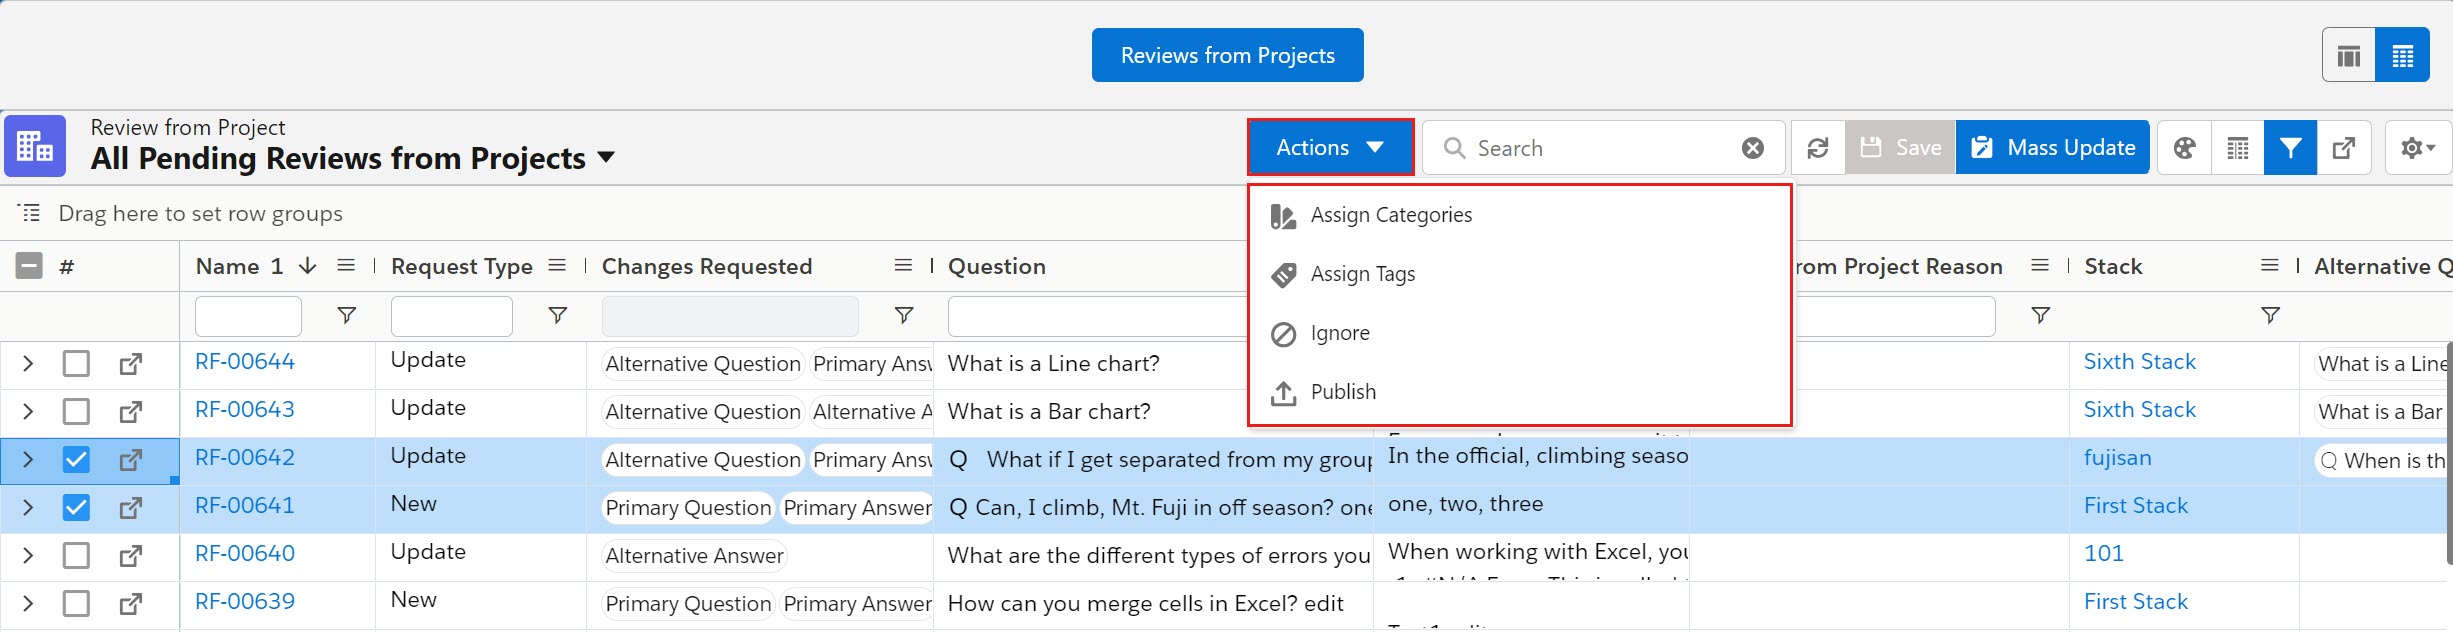Expand the RF-00643 row
The width and height of the screenshot is (2453, 632).
pyautogui.click(x=28, y=412)
